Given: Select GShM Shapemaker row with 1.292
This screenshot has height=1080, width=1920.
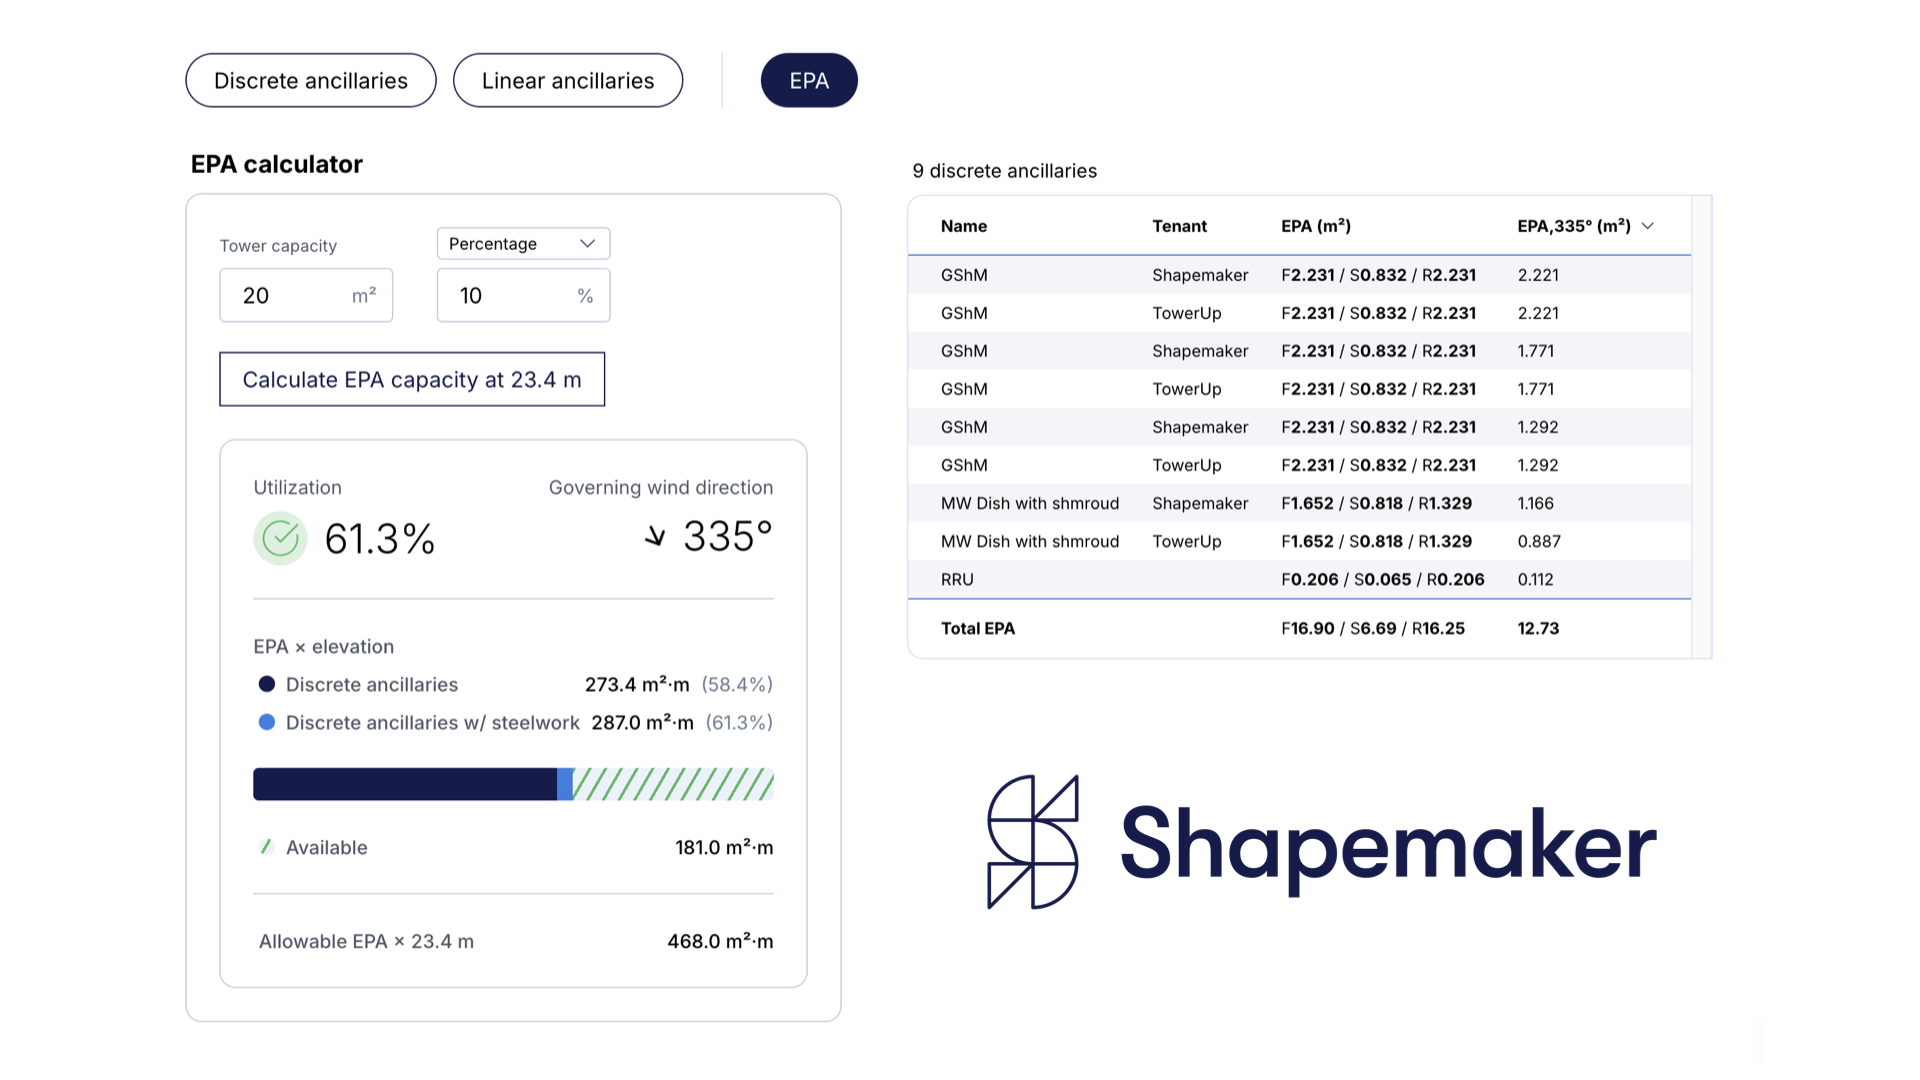Looking at the screenshot, I should pyautogui.click(x=1299, y=427).
